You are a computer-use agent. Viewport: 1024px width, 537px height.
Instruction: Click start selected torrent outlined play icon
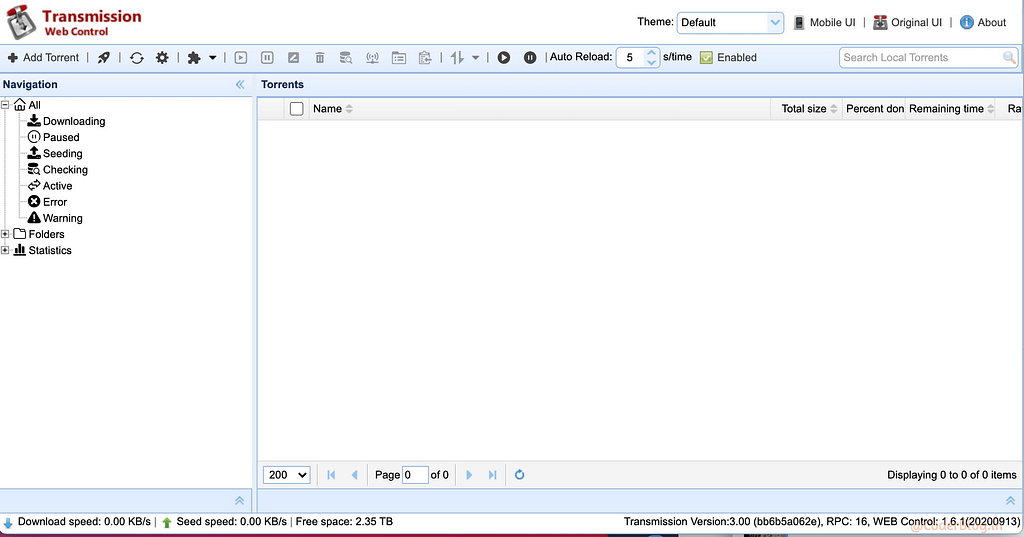pyautogui.click(x=241, y=57)
